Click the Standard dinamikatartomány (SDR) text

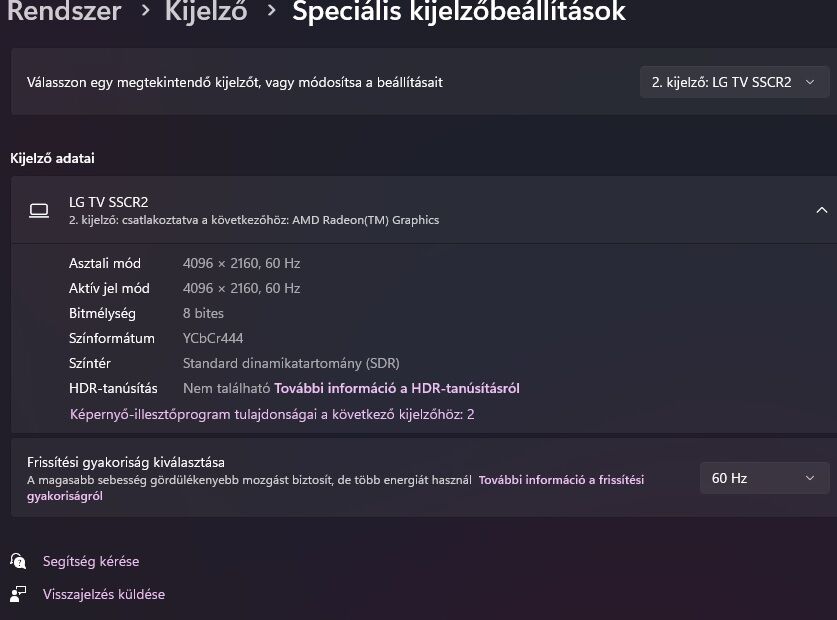point(291,363)
